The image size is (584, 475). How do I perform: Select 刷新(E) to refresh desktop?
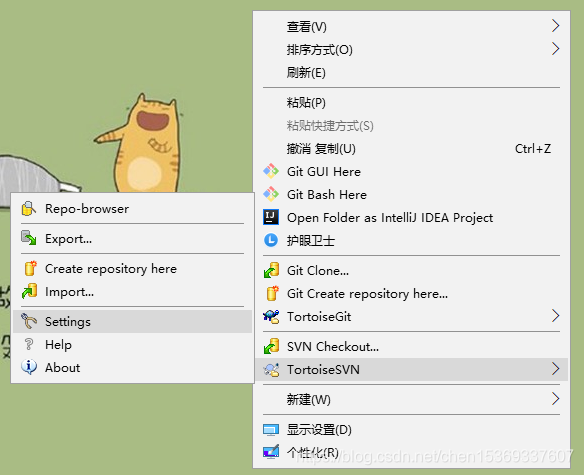[411, 72]
